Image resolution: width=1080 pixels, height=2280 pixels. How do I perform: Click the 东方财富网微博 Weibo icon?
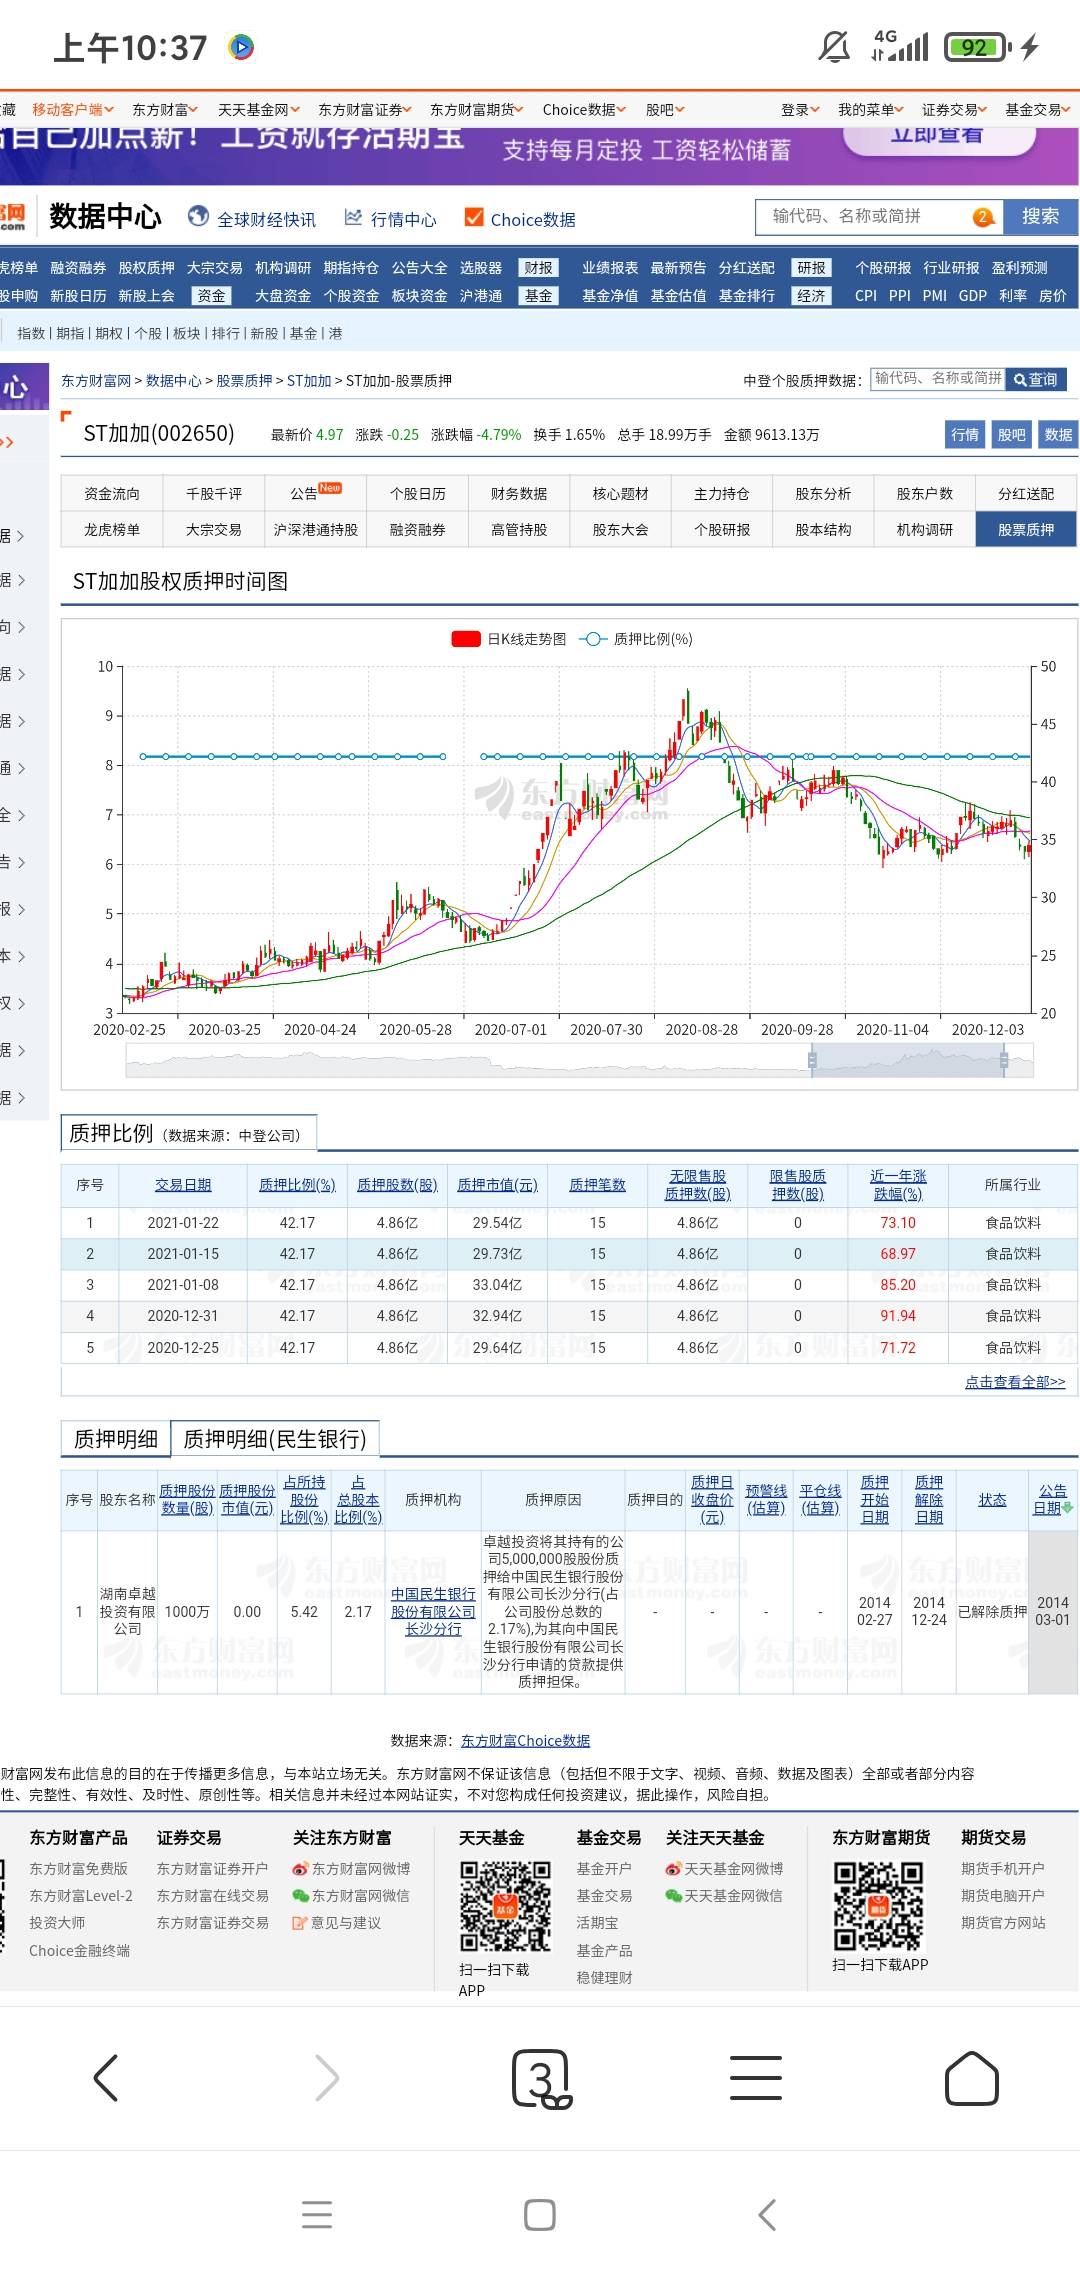[300, 1868]
